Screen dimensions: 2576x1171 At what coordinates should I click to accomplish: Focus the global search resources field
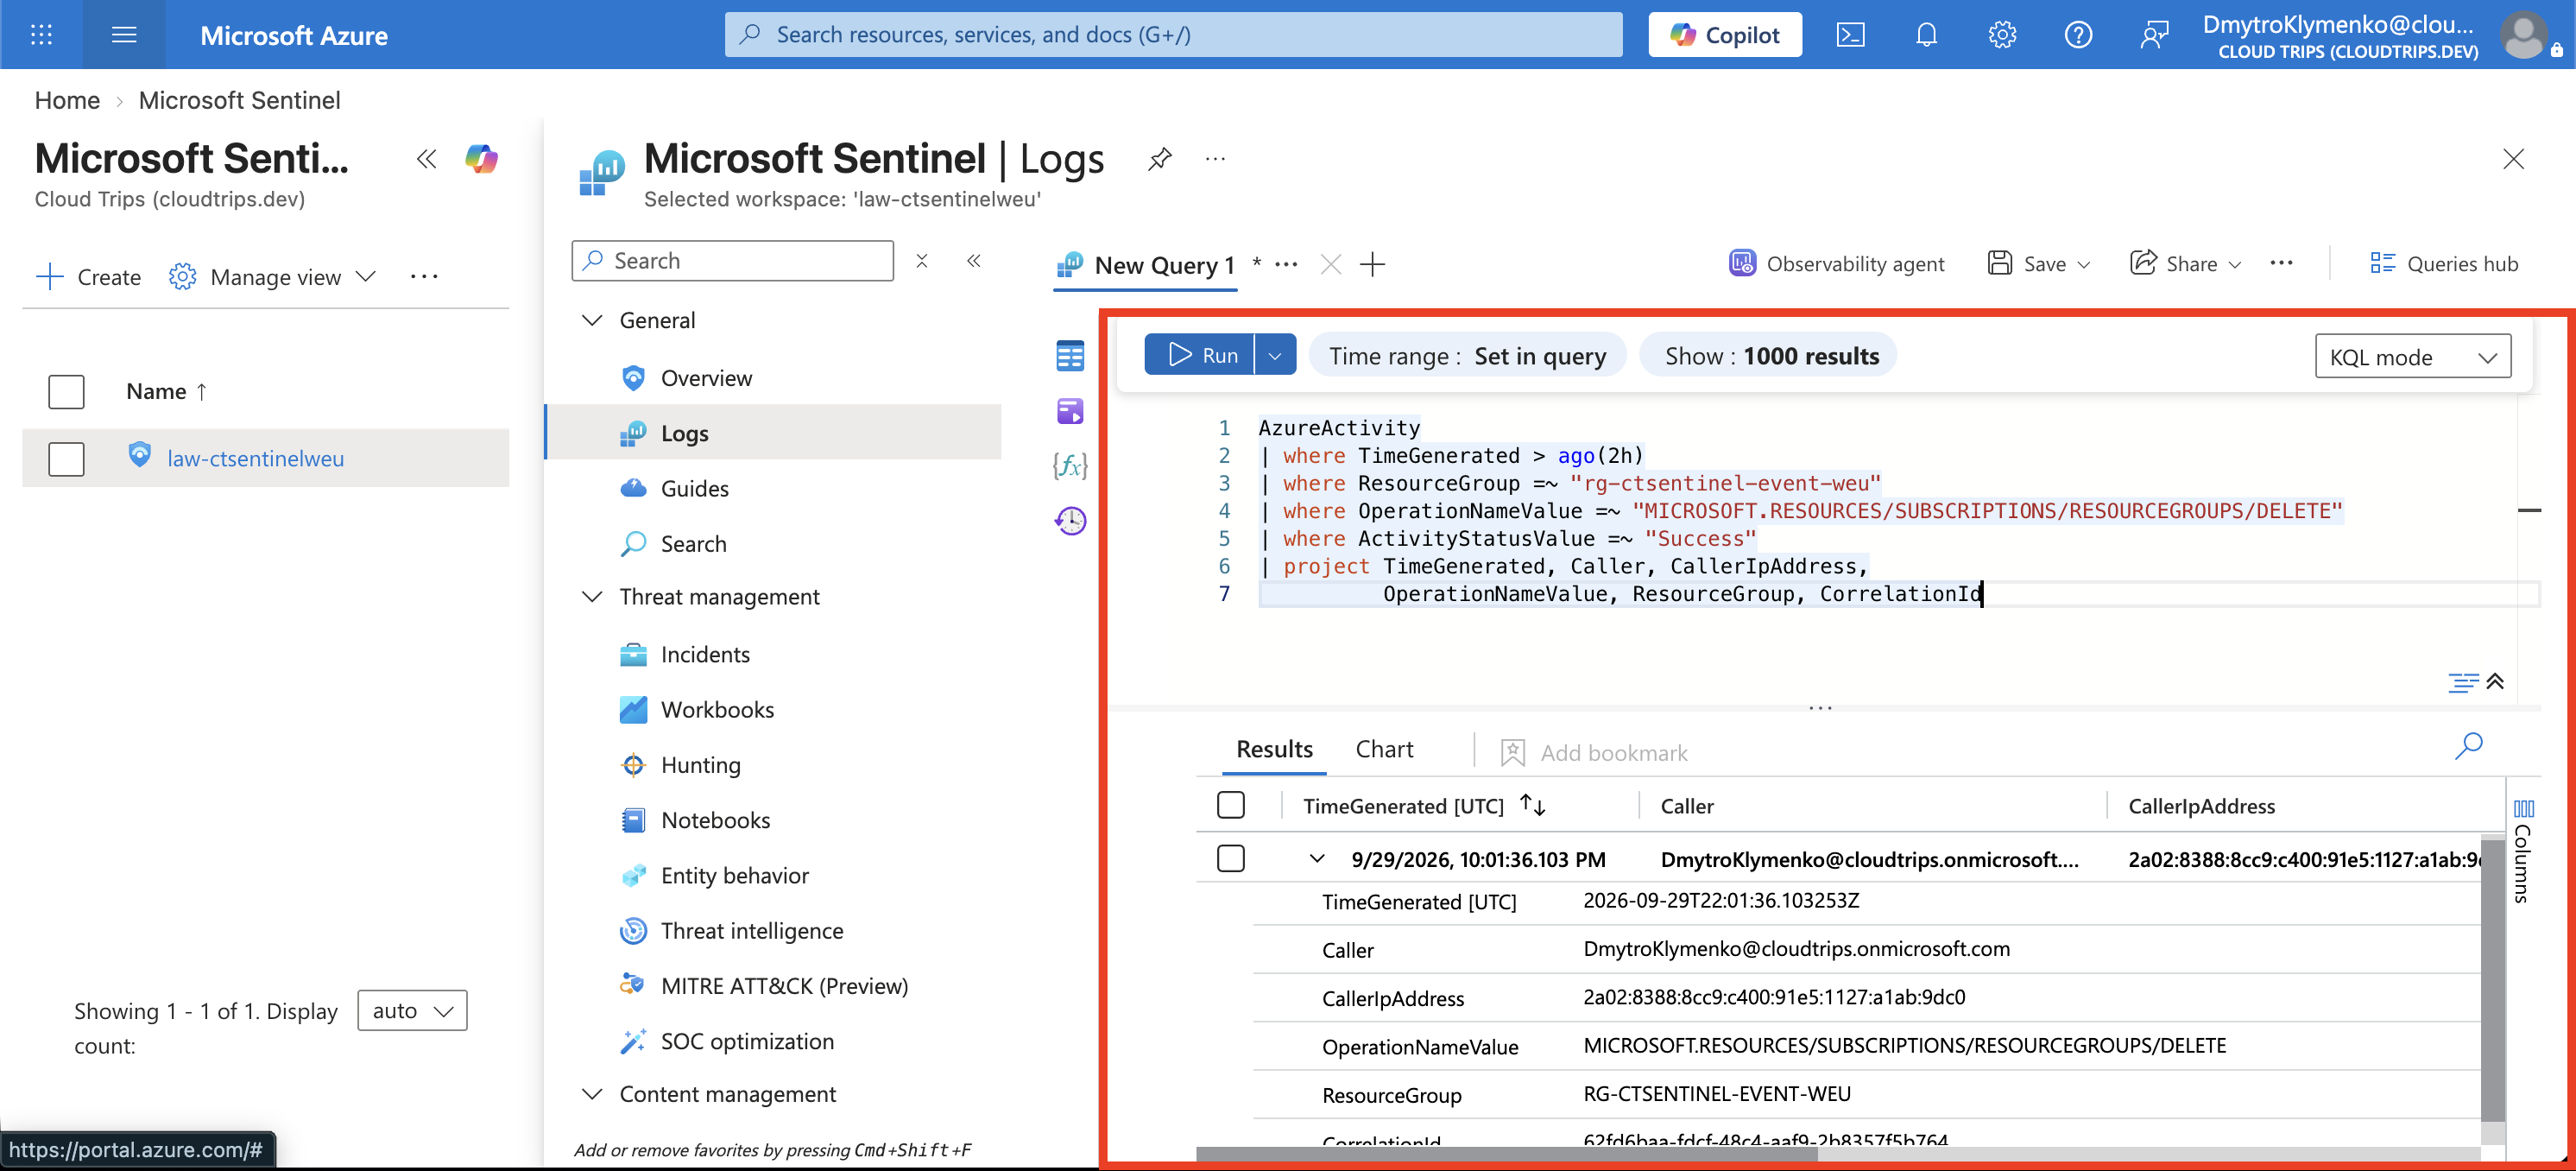[x=1173, y=35]
